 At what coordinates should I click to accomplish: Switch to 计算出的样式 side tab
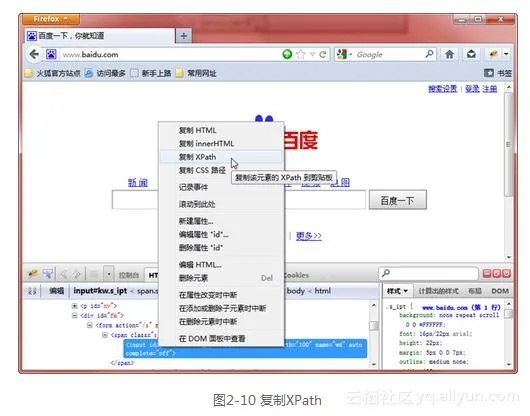(x=438, y=291)
